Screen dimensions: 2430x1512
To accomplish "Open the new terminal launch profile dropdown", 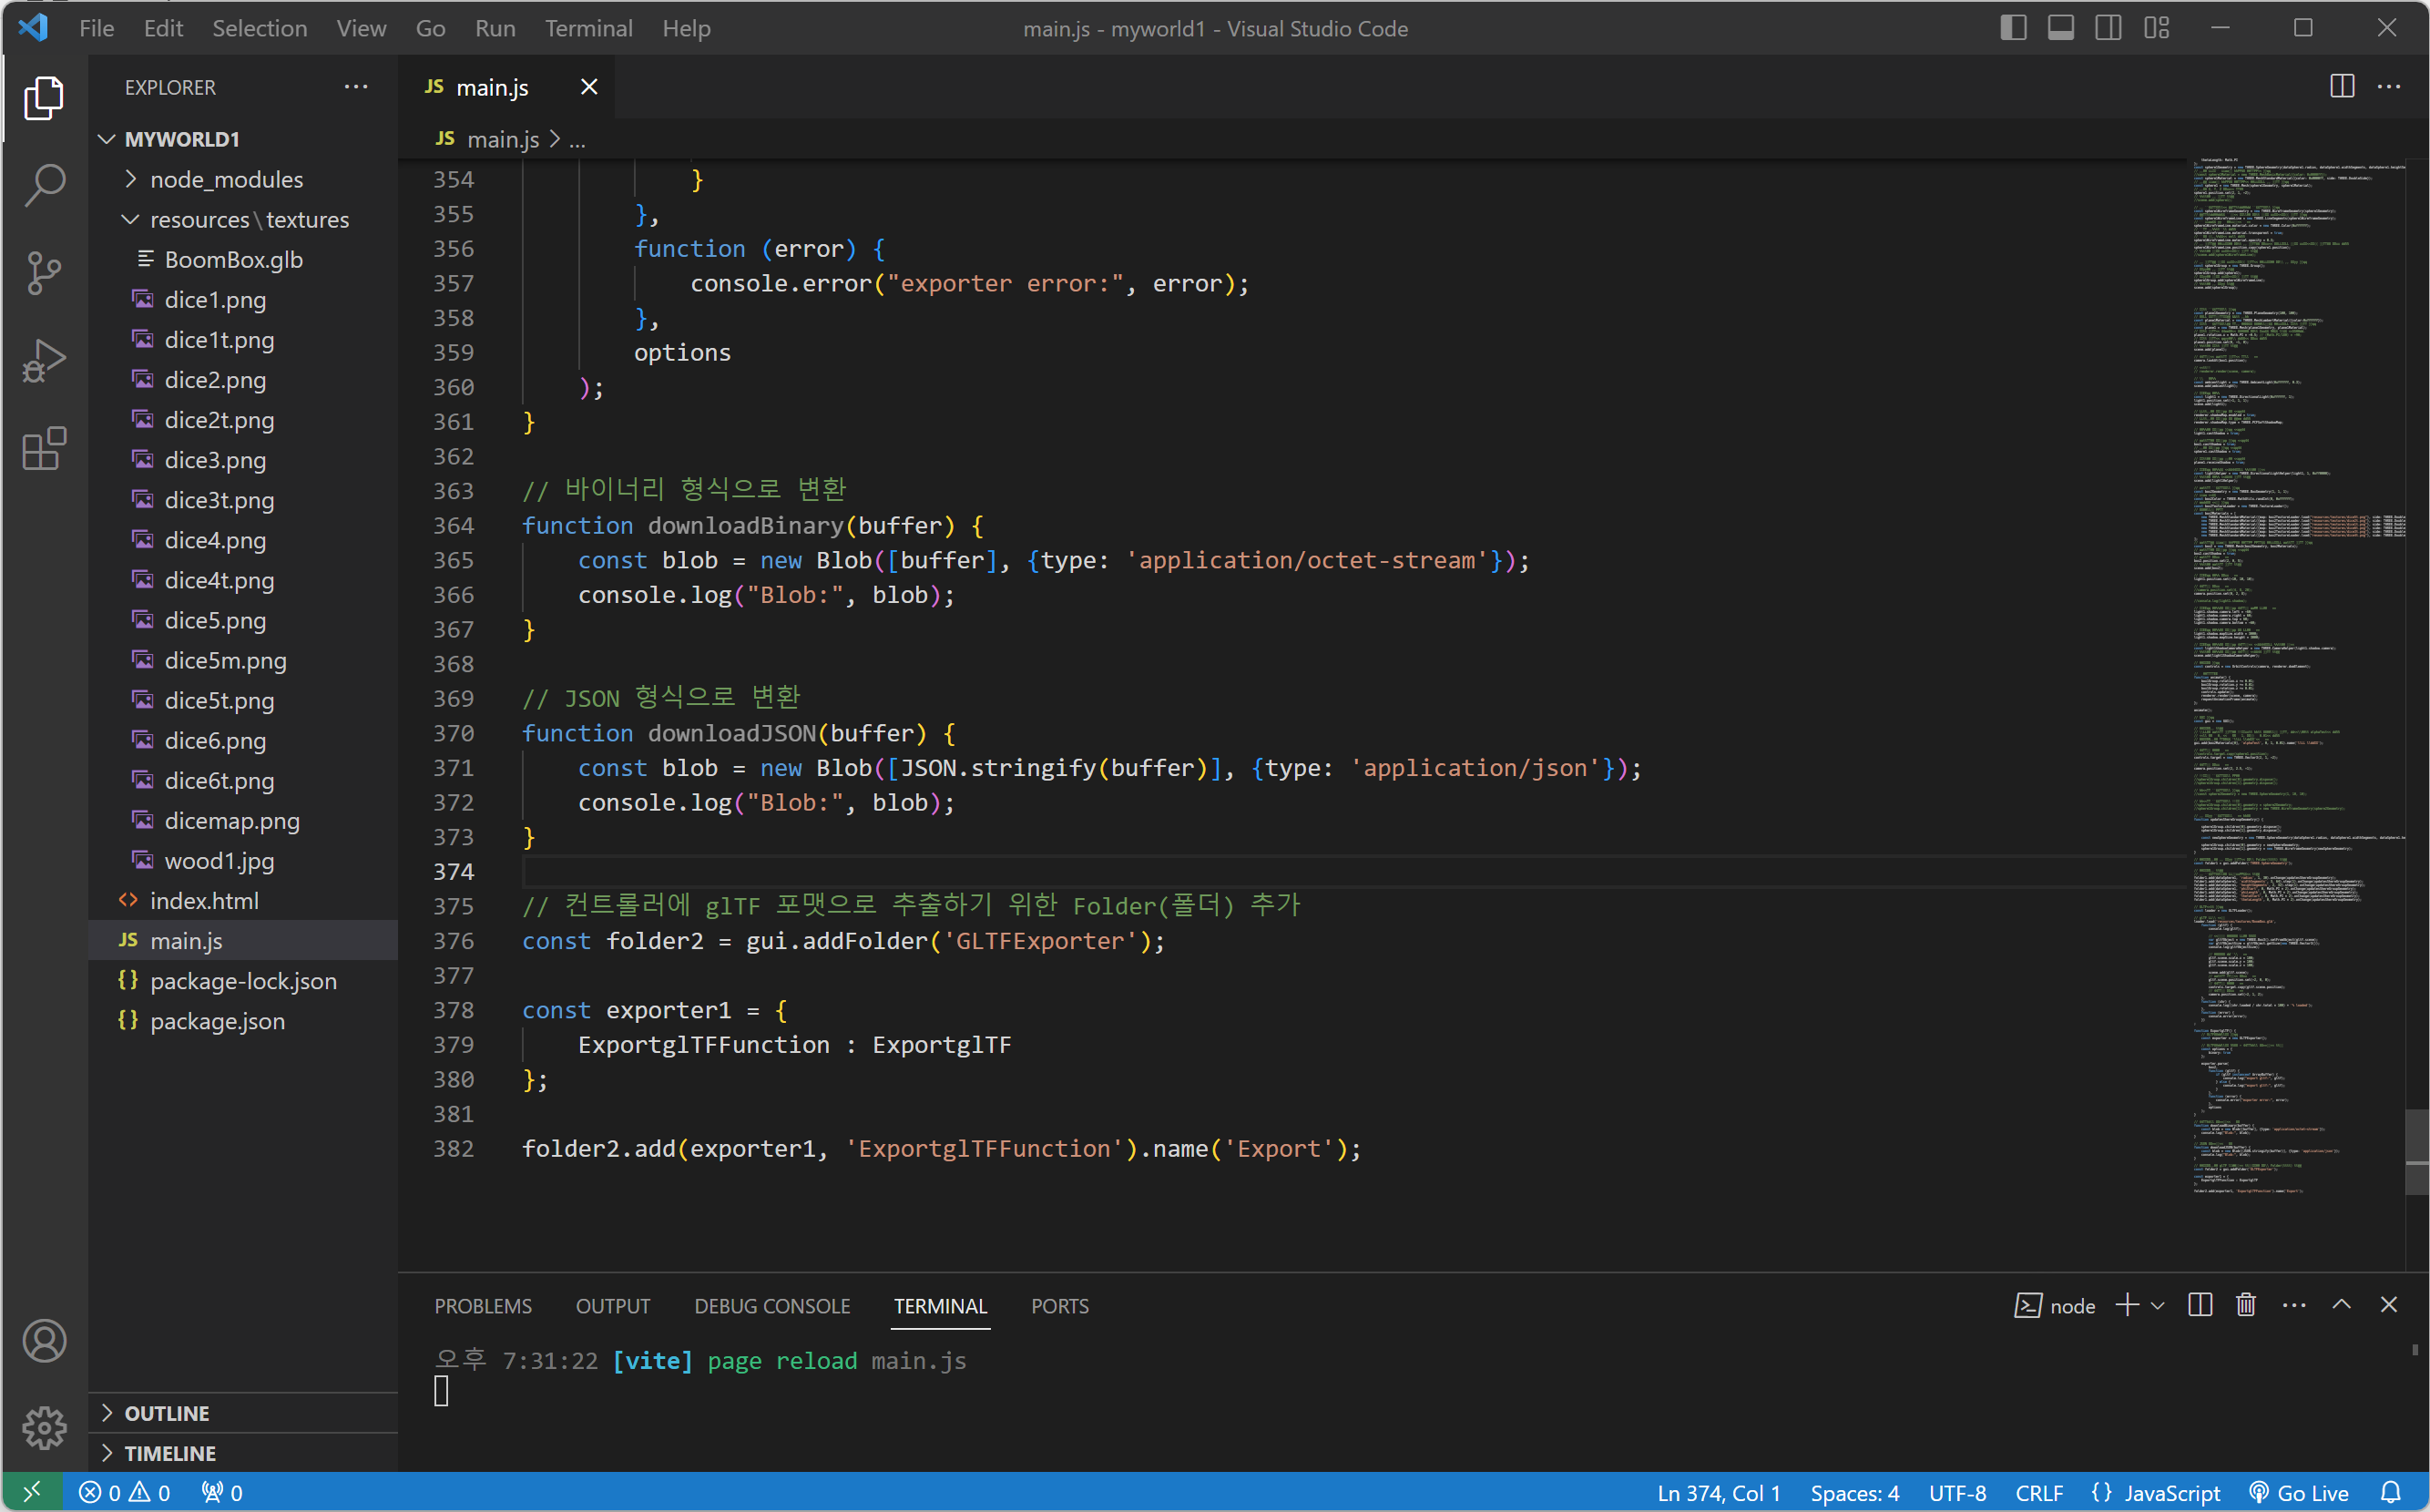I will [x=2158, y=1305].
